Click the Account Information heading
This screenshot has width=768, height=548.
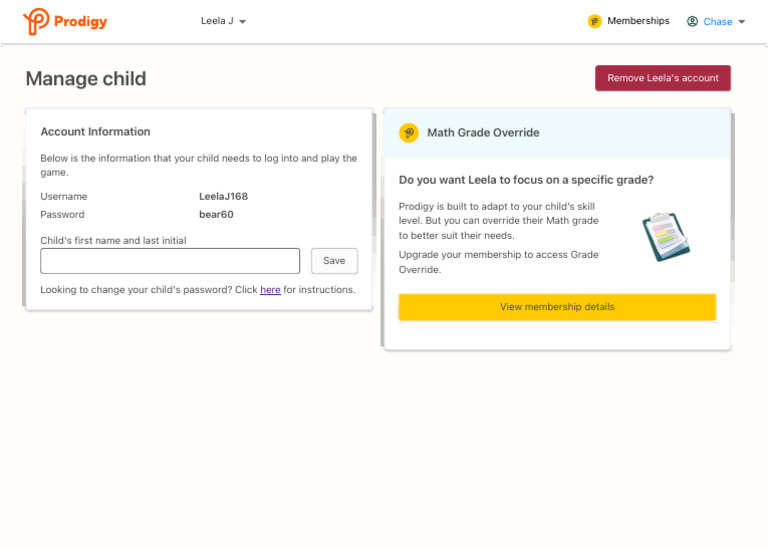pos(95,132)
